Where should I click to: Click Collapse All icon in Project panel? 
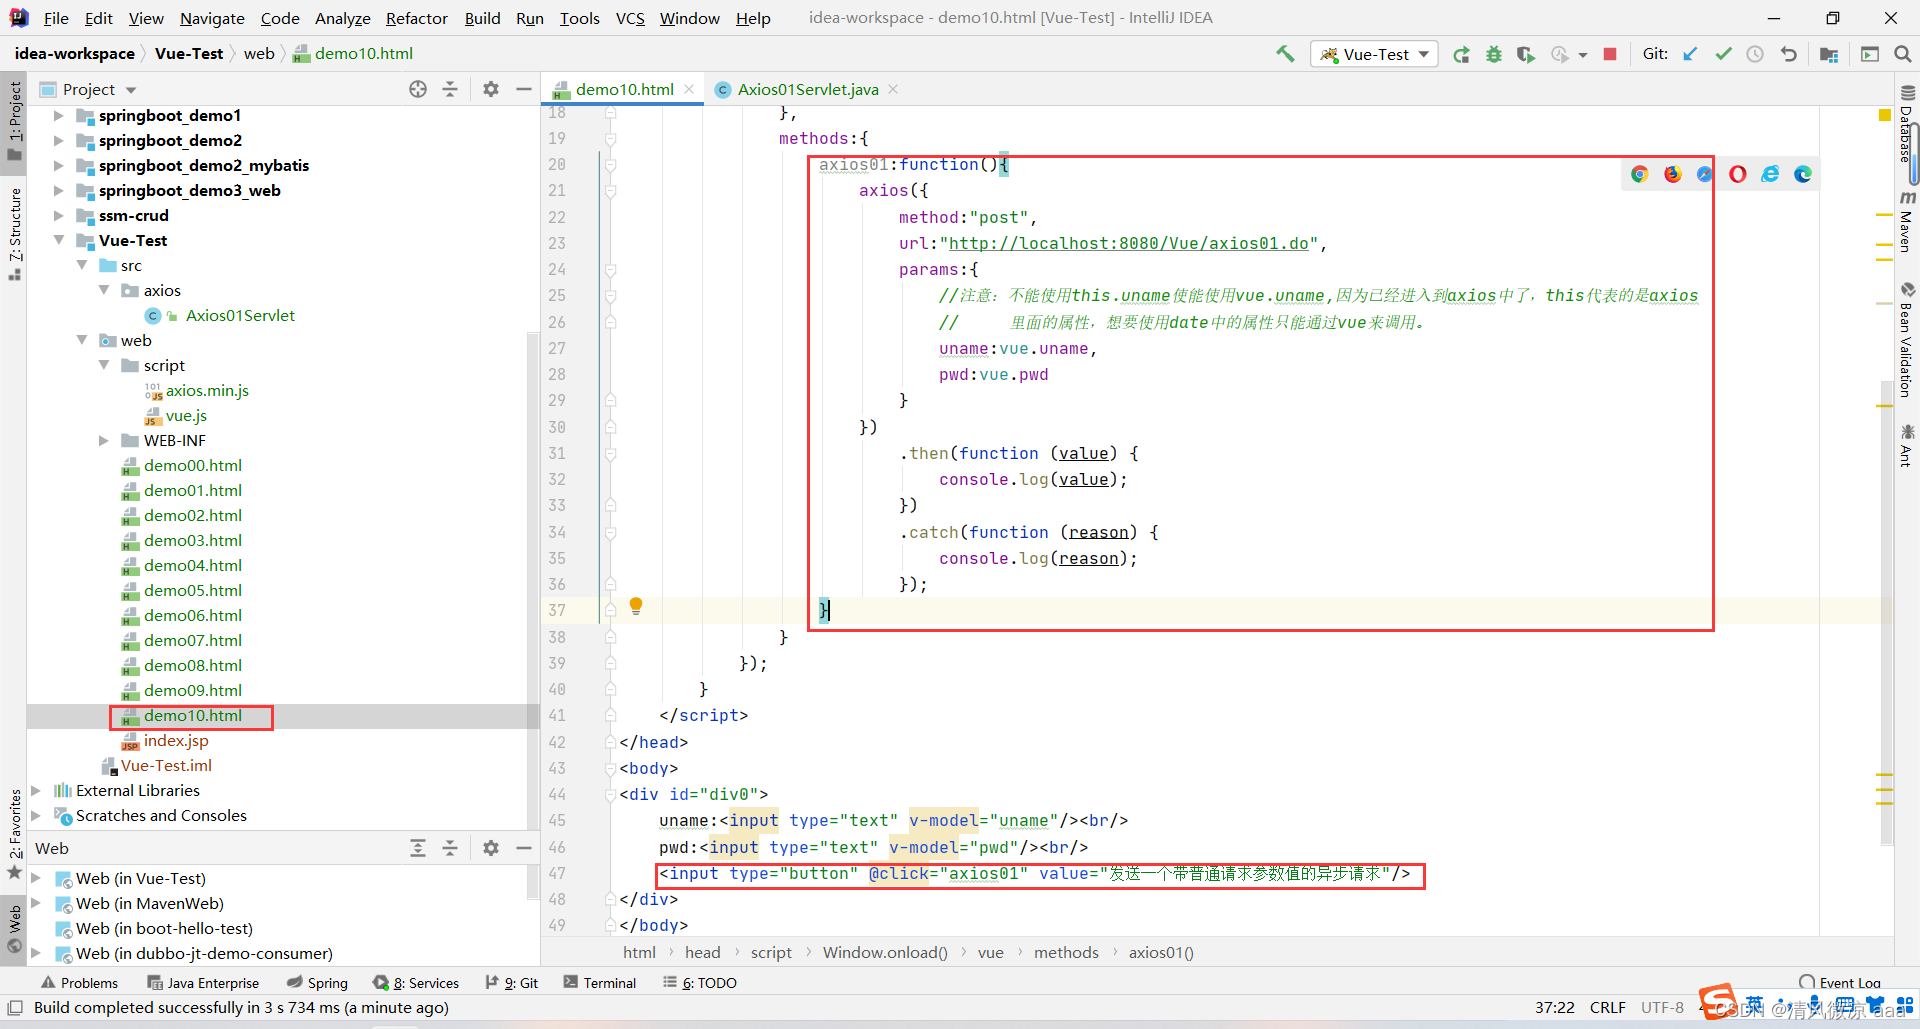pos(450,89)
